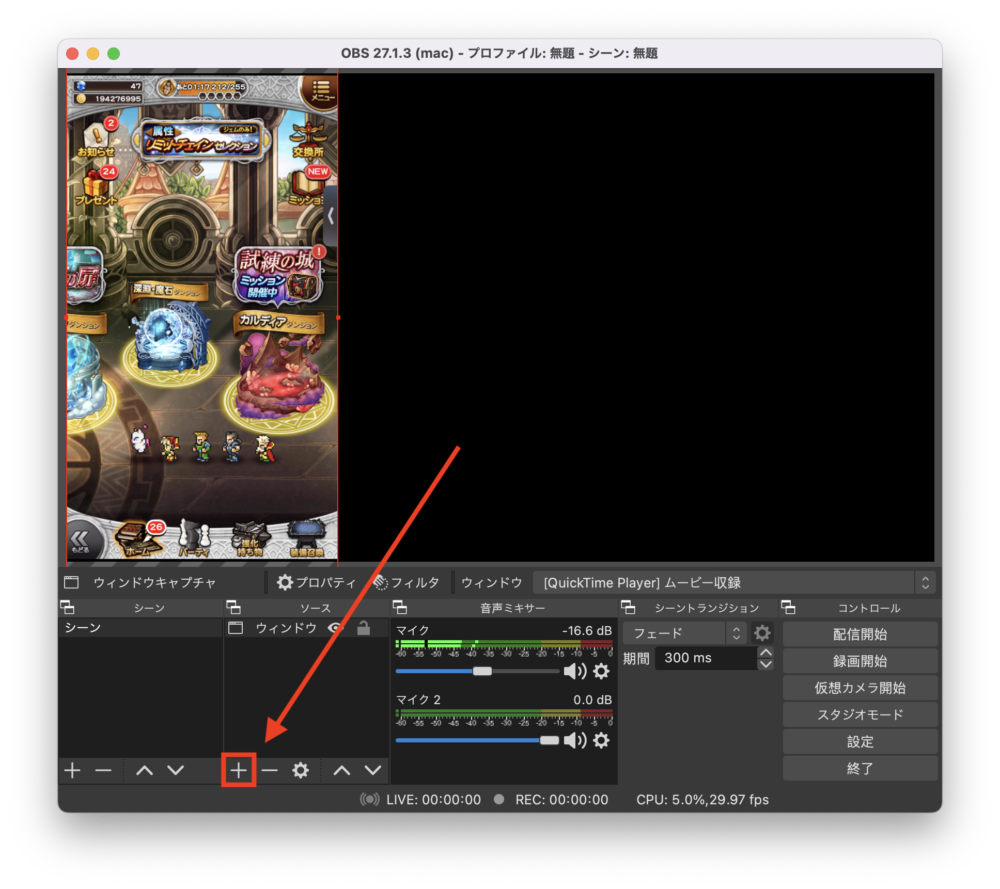Increase transition duration with up arrow
Image resolution: width=1000 pixels, height=889 pixels.
coord(766,652)
